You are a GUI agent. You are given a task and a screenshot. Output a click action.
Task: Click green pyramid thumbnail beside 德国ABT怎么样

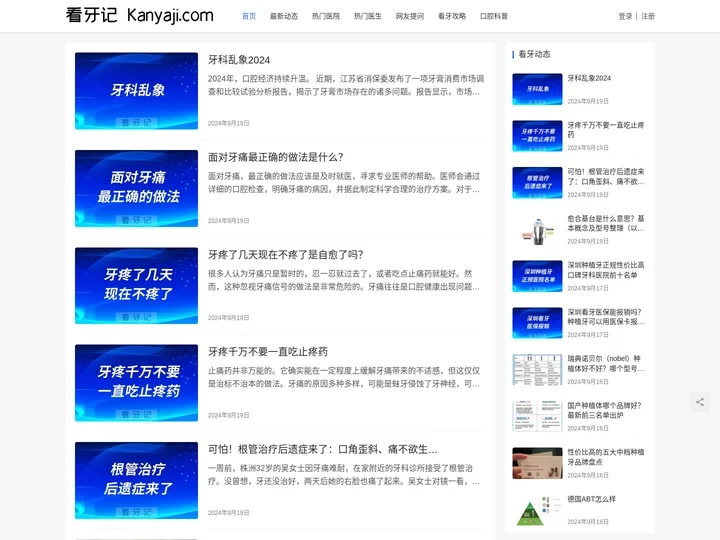coord(537,510)
